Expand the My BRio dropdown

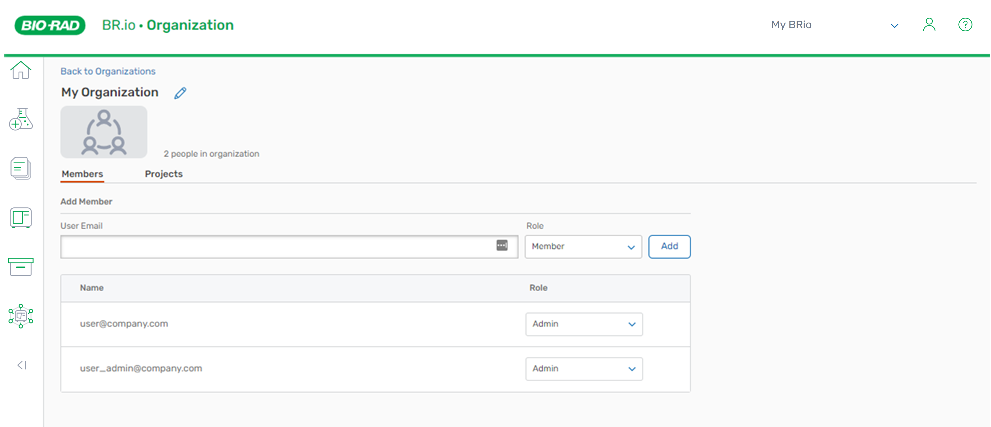point(835,25)
